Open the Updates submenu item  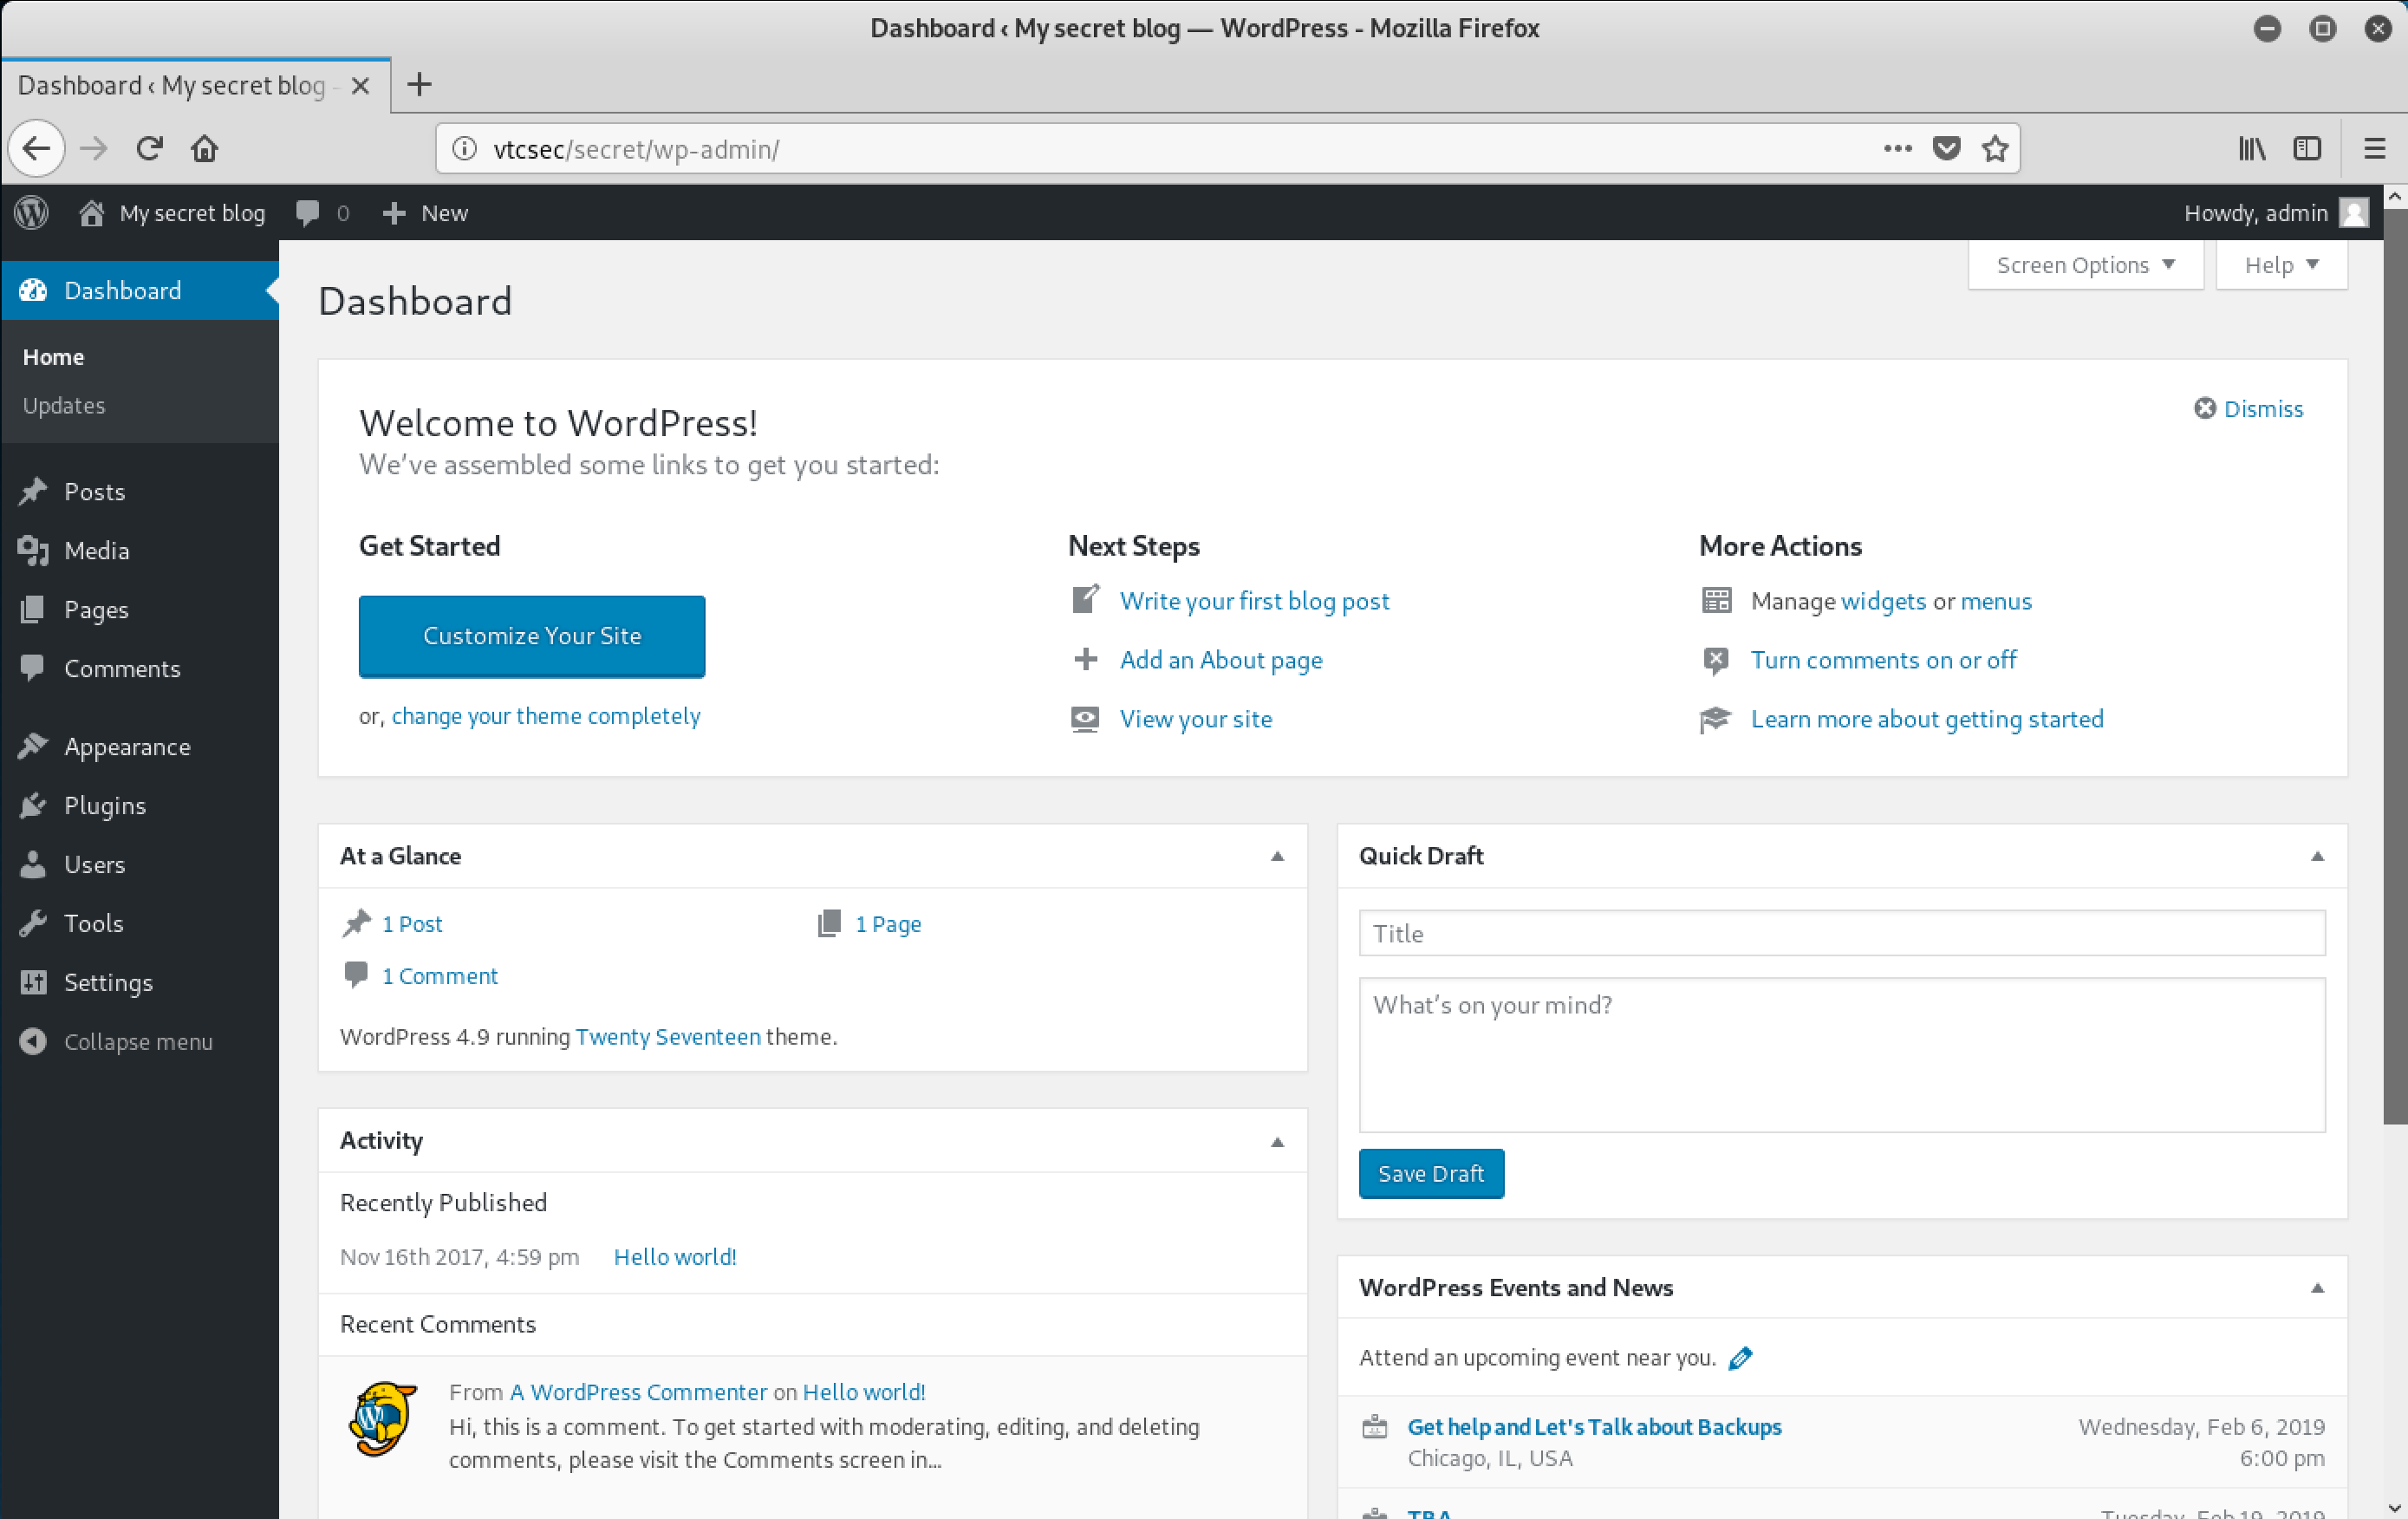point(64,405)
